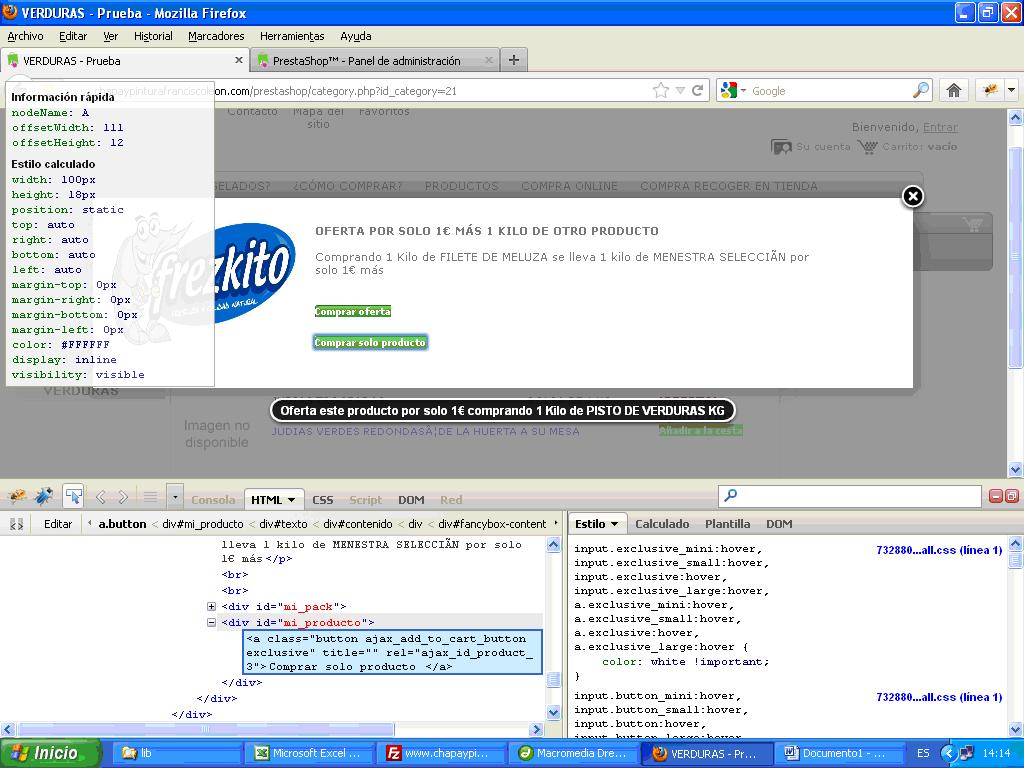Open the Firebug menu icon
Viewport: 1024px width, 768px height.
[x=18, y=497]
